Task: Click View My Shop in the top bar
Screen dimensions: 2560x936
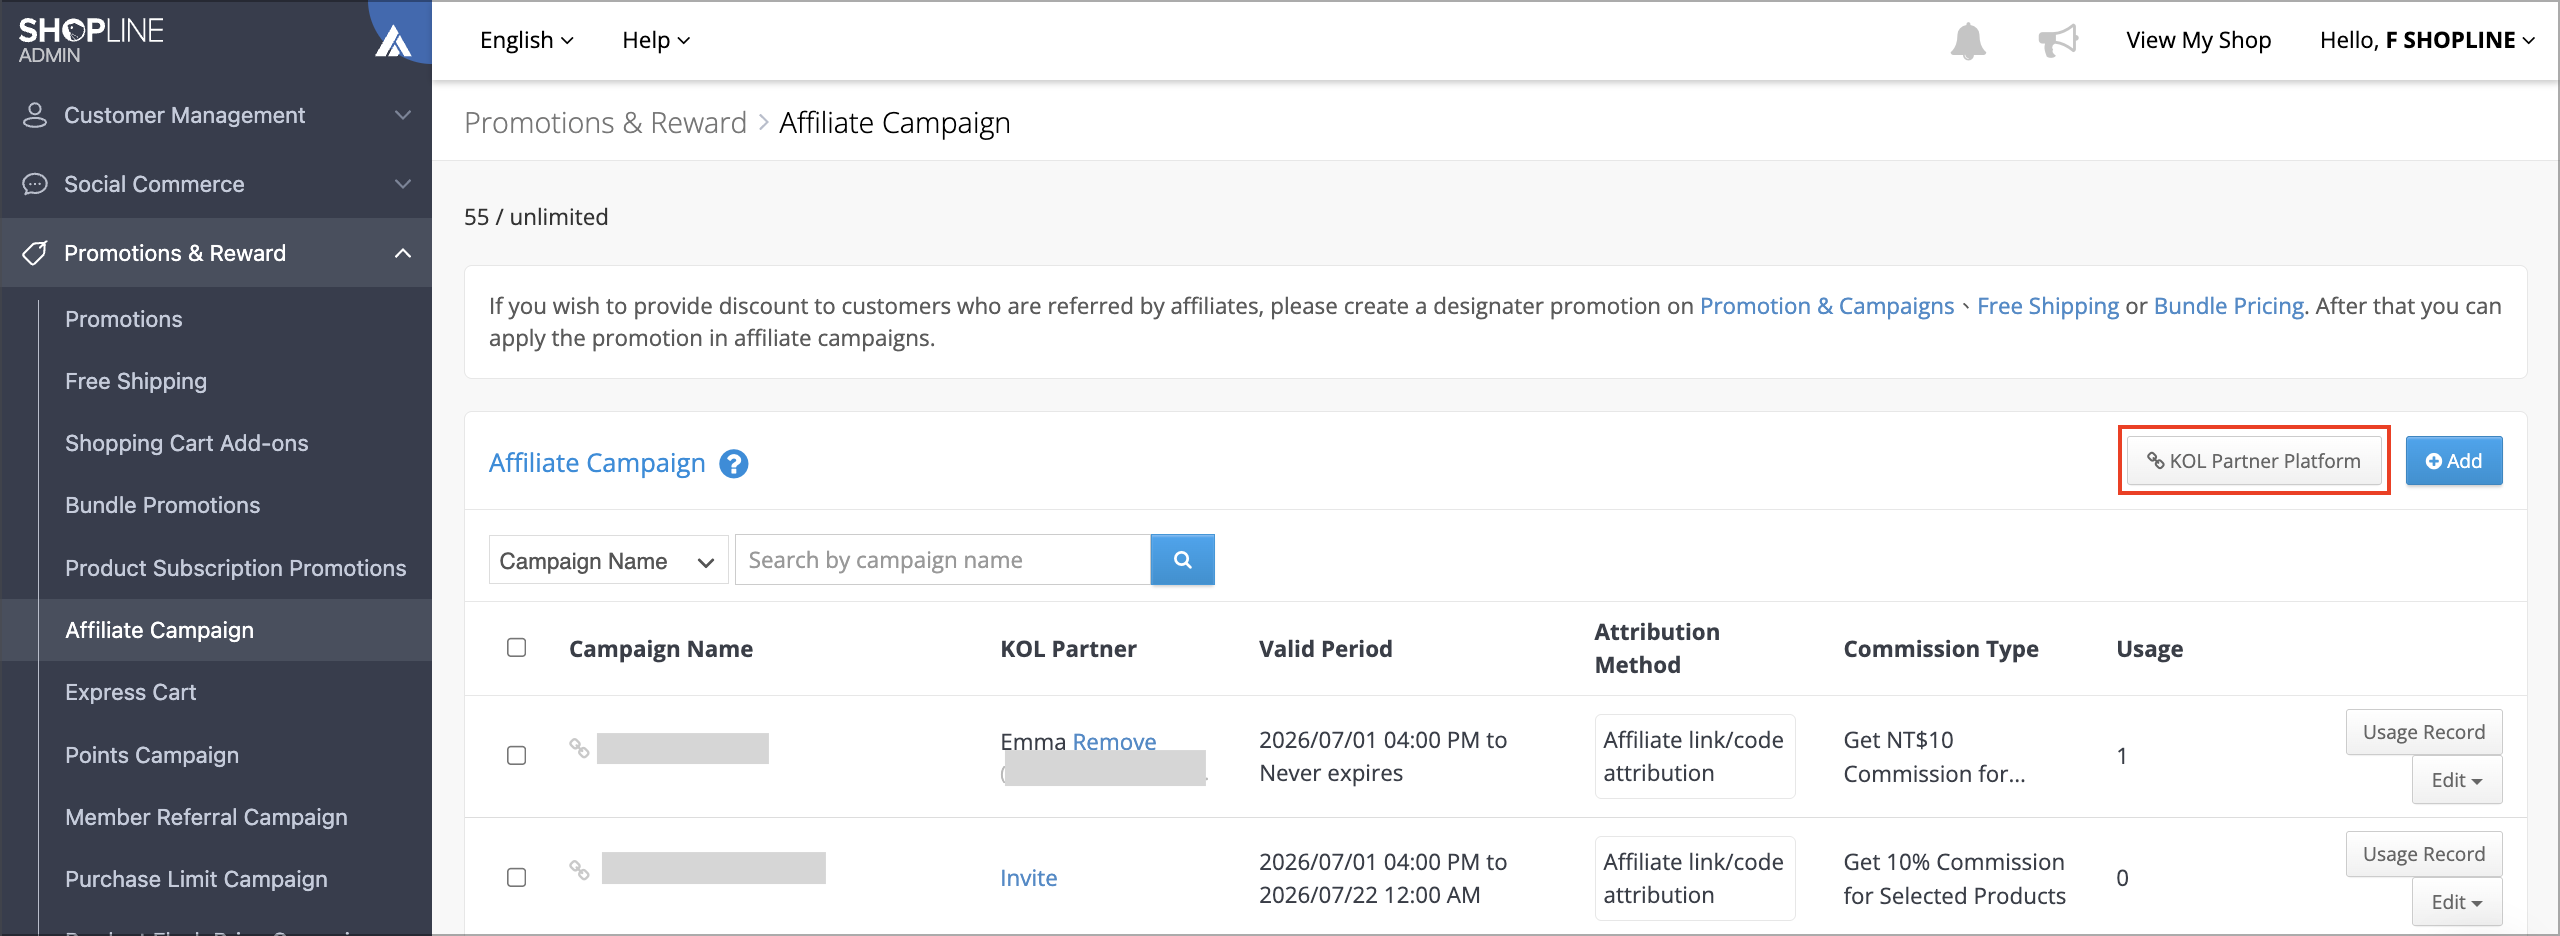Action: [x=2199, y=40]
